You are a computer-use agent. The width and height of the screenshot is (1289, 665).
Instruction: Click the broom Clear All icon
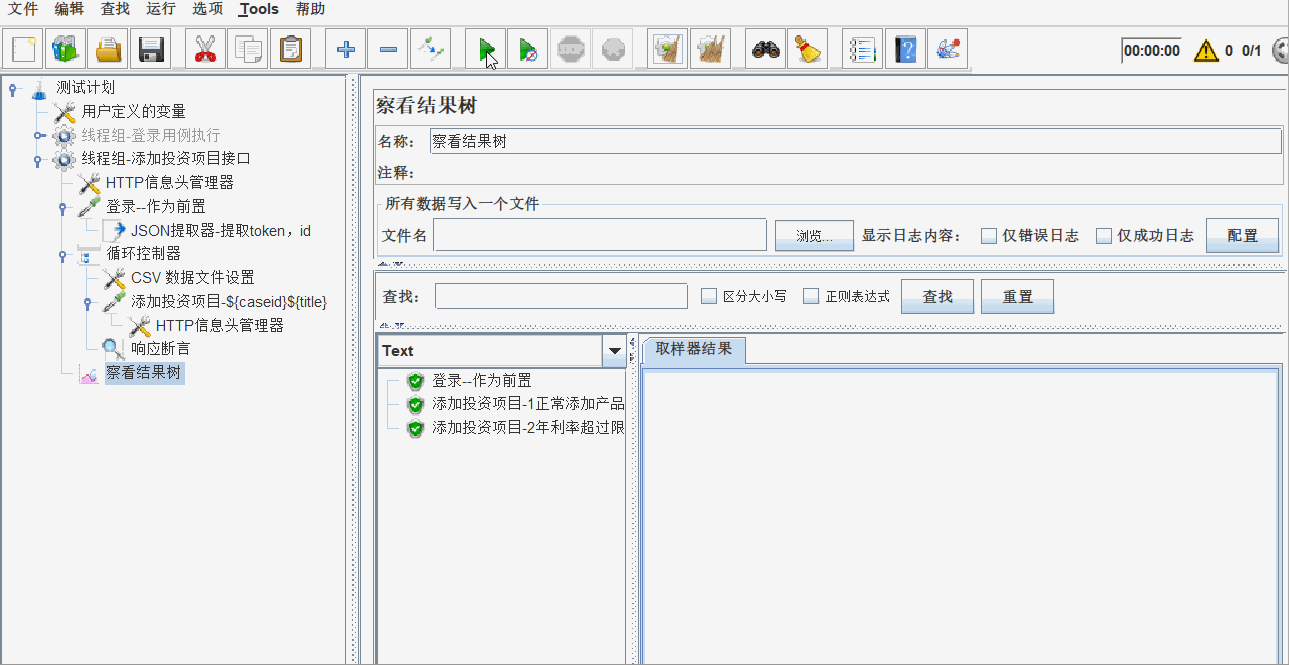(x=808, y=48)
